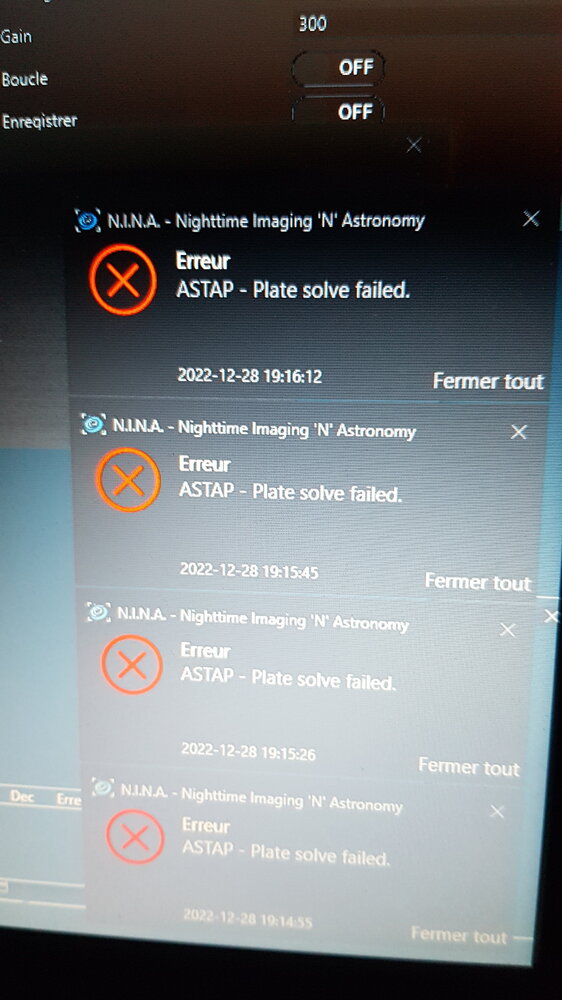Dismiss the 19:15:45 error notification
Screen dimensions: 562x1000
(x=519, y=432)
